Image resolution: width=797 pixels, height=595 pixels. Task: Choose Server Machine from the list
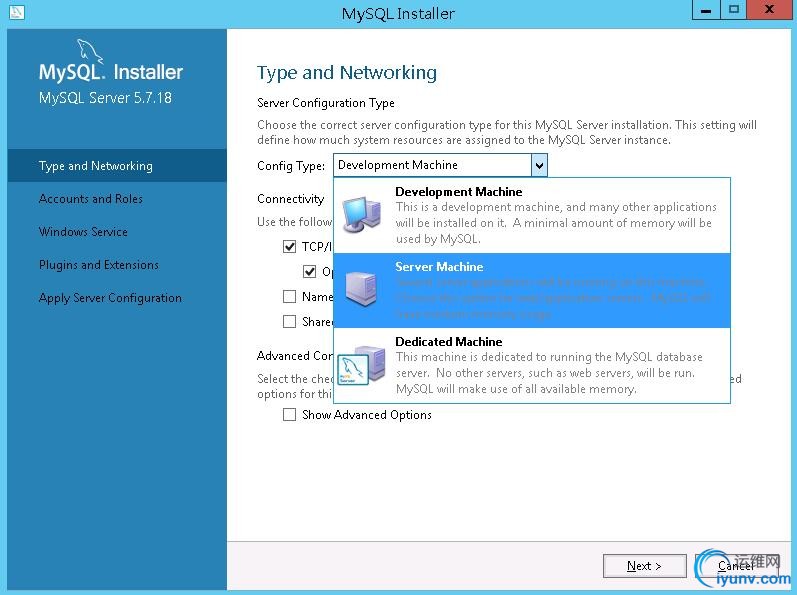pos(532,290)
